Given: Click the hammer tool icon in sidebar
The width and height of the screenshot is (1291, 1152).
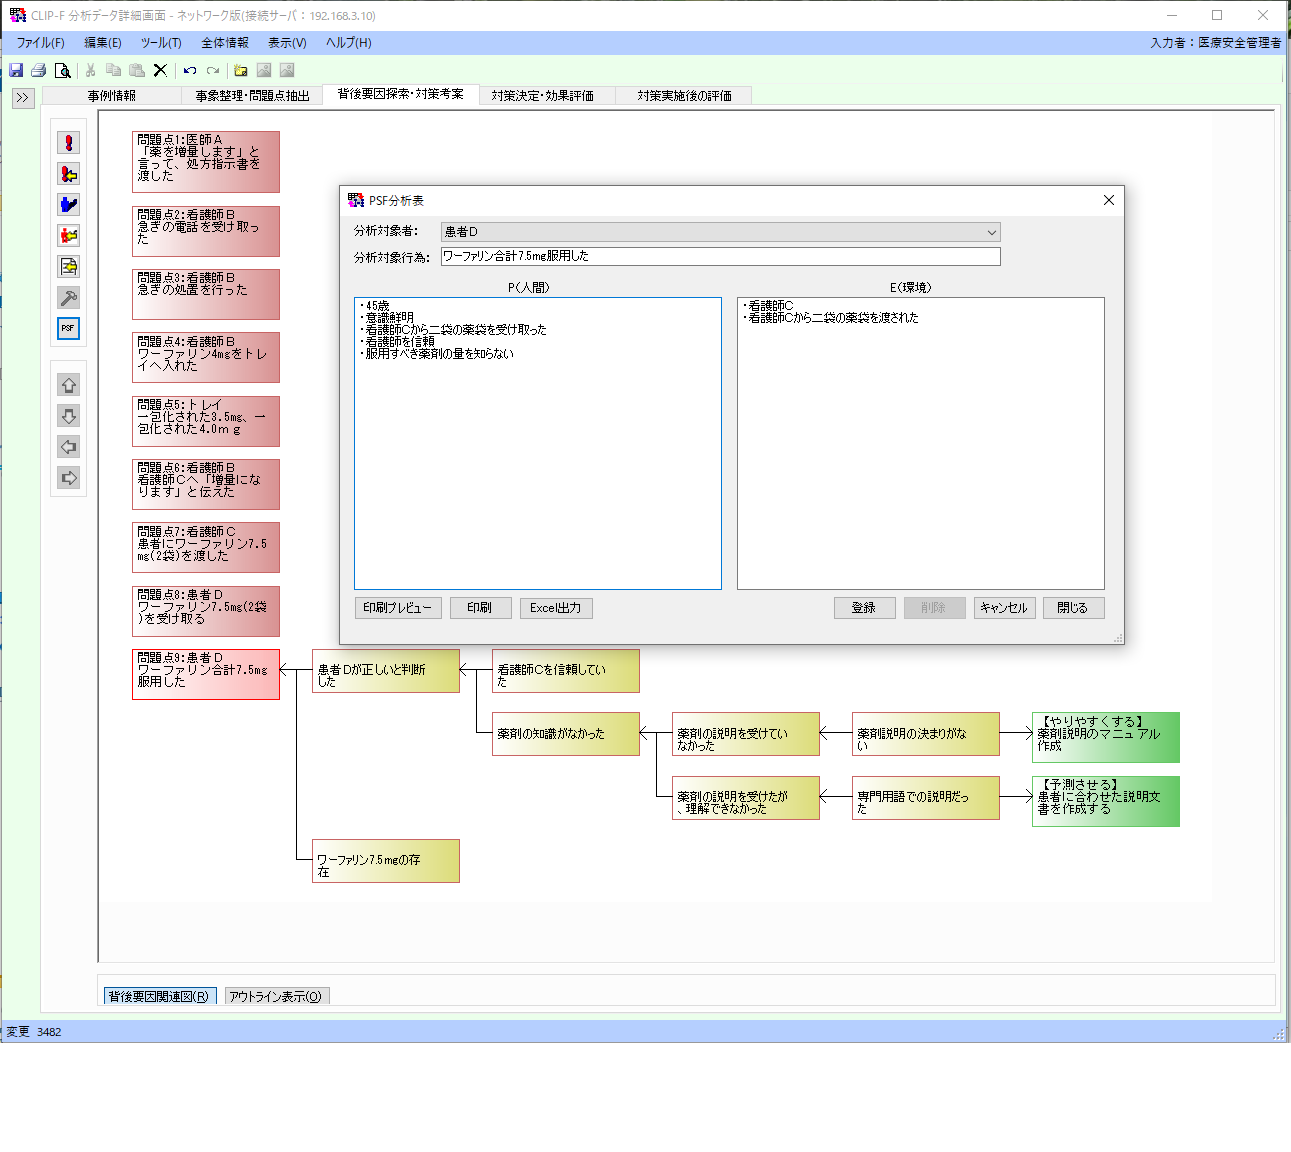Looking at the screenshot, I should [x=68, y=297].
